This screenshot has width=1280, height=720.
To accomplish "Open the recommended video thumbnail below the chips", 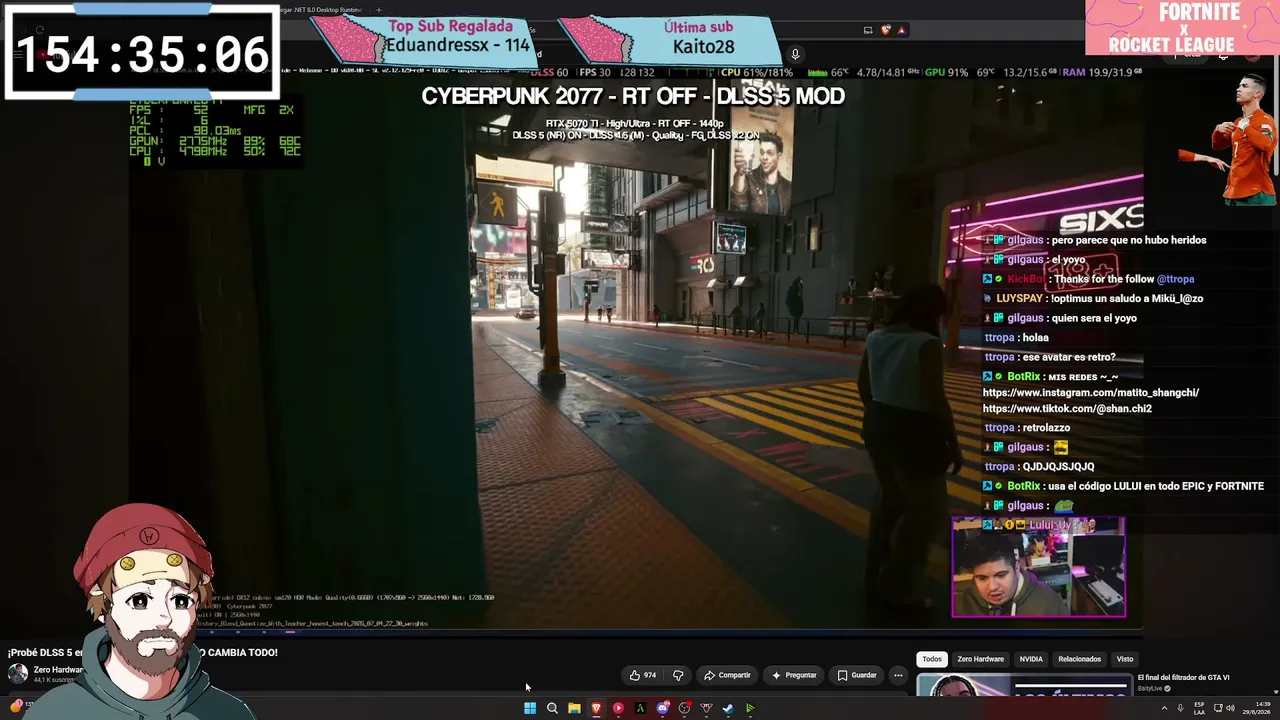I will (1024, 685).
